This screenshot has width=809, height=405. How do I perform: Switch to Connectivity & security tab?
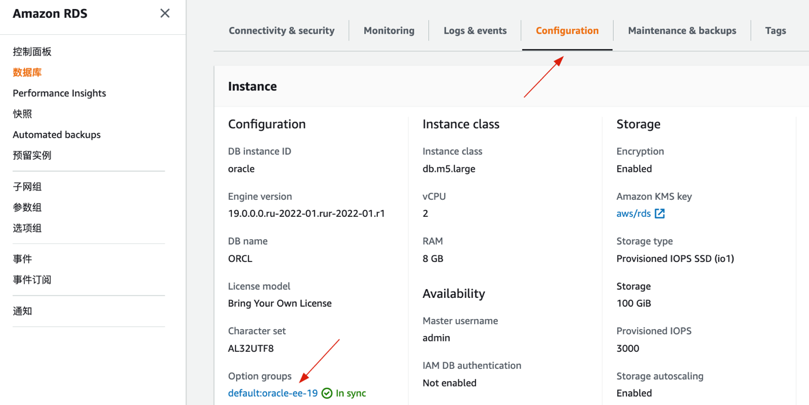[x=281, y=31]
